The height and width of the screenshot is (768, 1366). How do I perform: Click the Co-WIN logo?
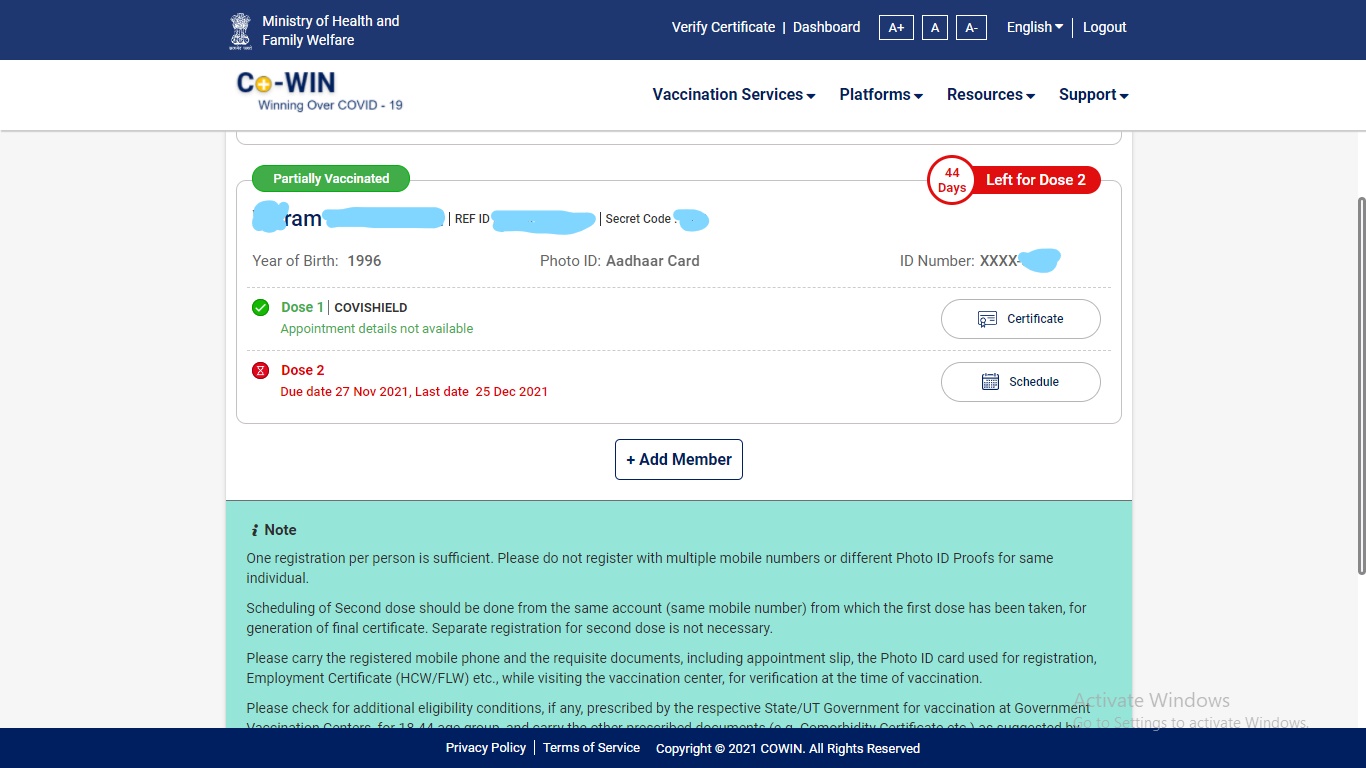point(320,91)
